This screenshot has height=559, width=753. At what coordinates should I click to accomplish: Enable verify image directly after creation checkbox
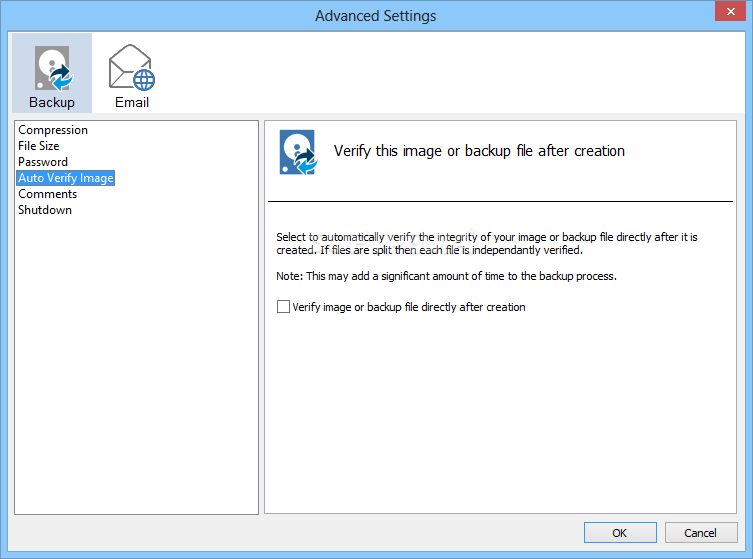click(283, 306)
